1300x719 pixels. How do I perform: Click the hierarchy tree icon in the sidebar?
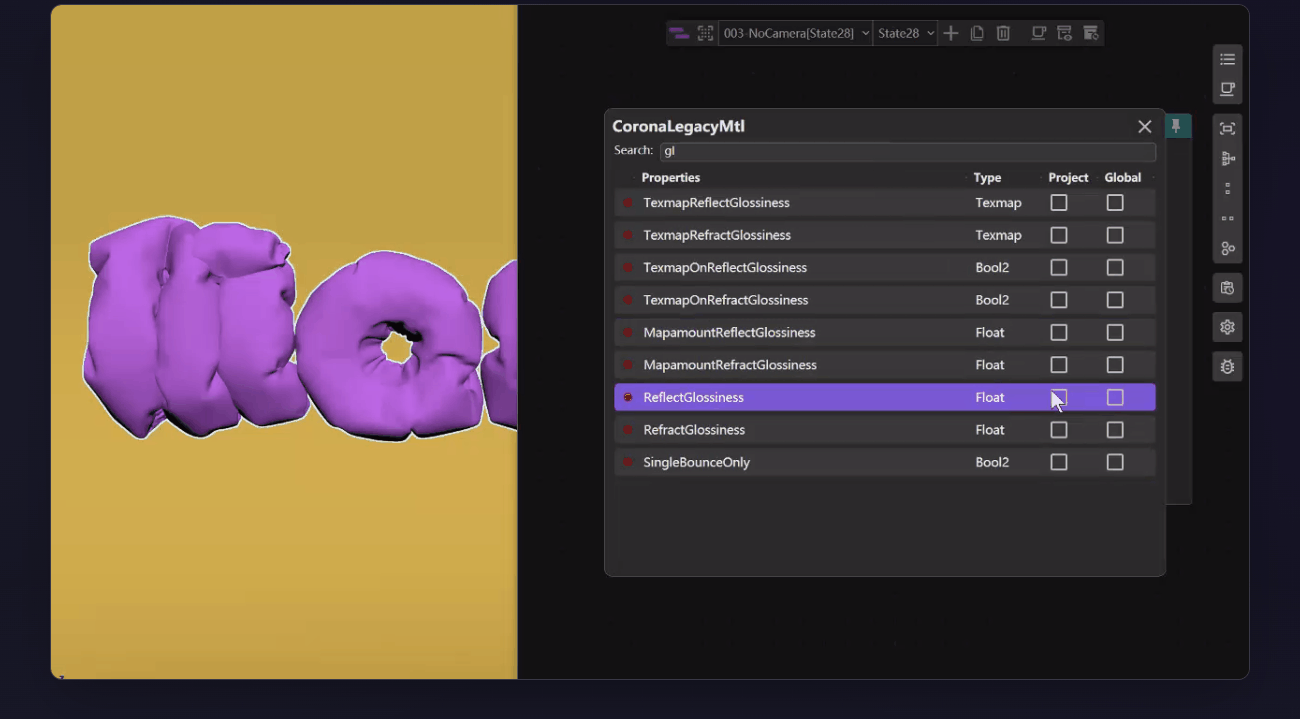(1227, 158)
